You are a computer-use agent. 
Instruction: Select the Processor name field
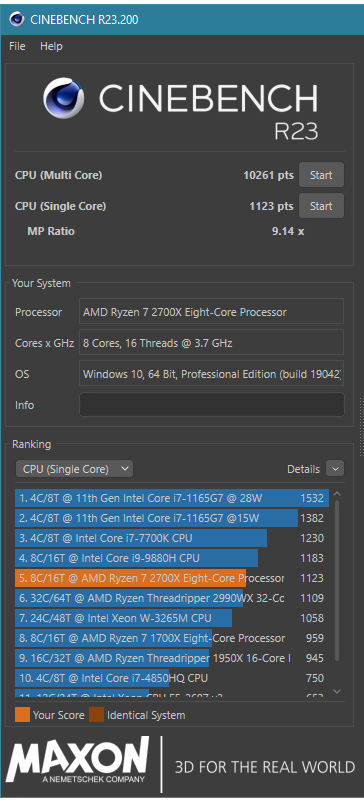pyautogui.click(x=211, y=312)
